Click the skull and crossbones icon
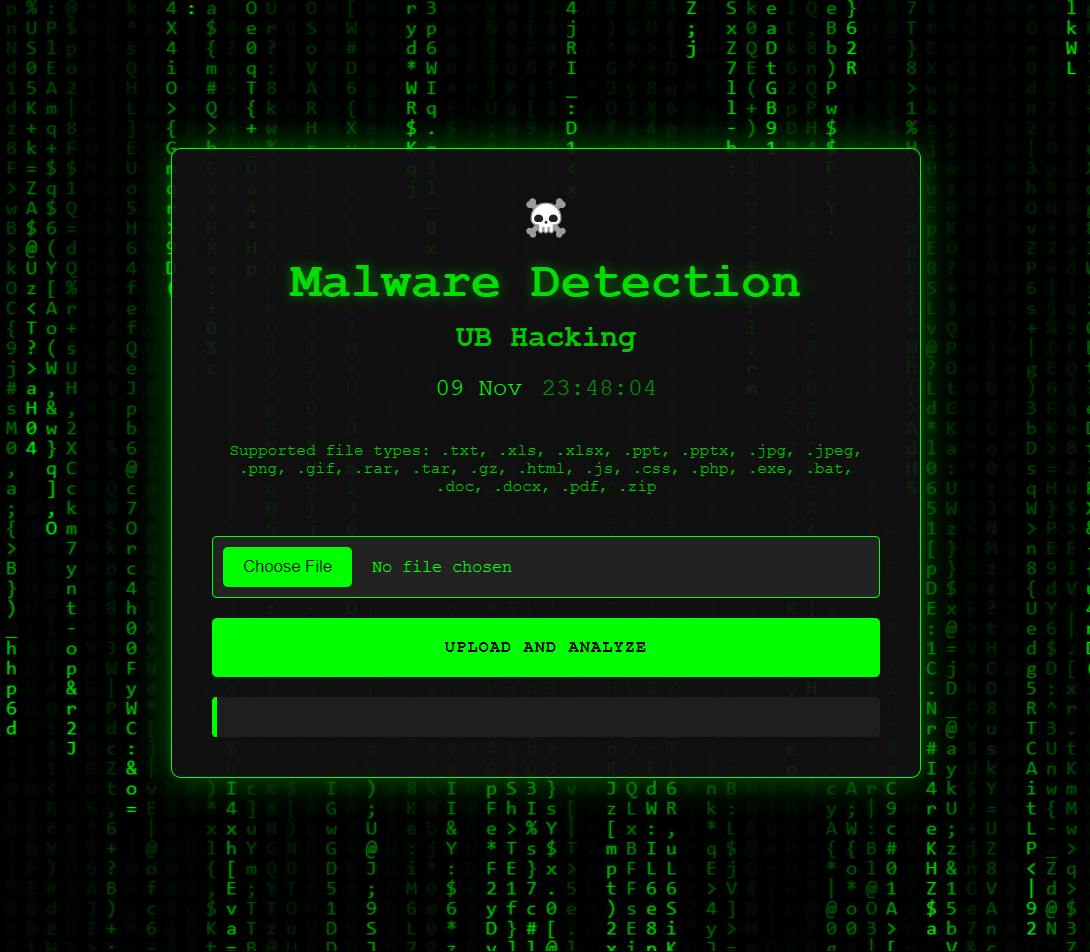 click(546, 218)
